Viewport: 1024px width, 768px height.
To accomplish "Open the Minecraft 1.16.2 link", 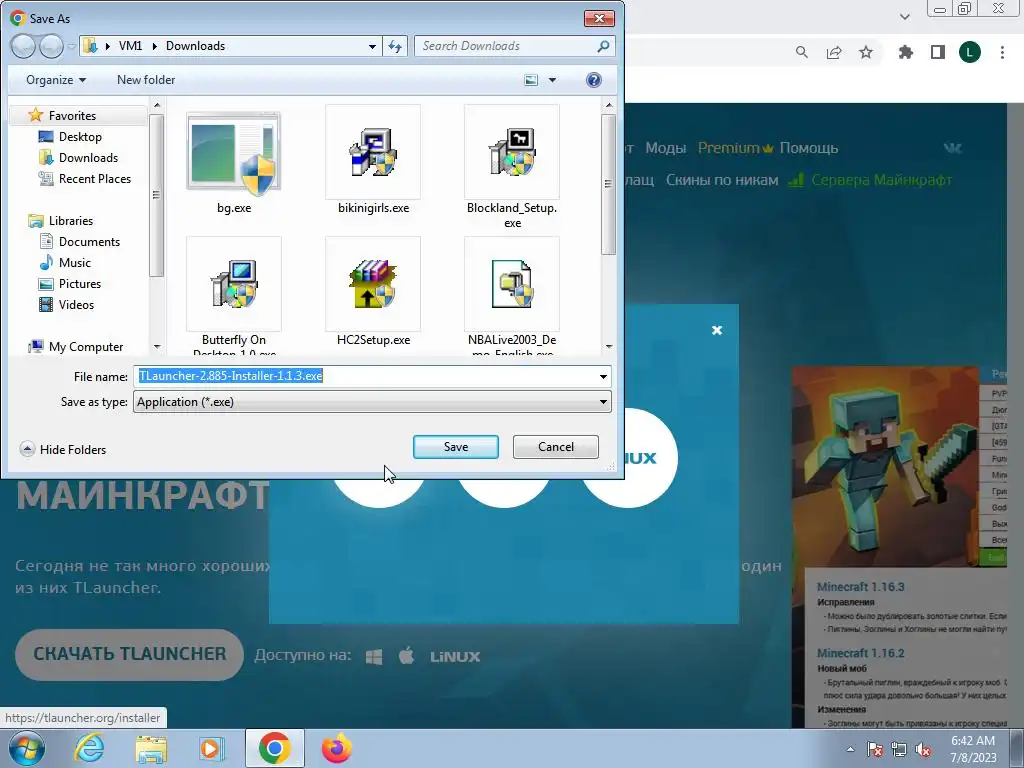I will pyautogui.click(x=860, y=653).
